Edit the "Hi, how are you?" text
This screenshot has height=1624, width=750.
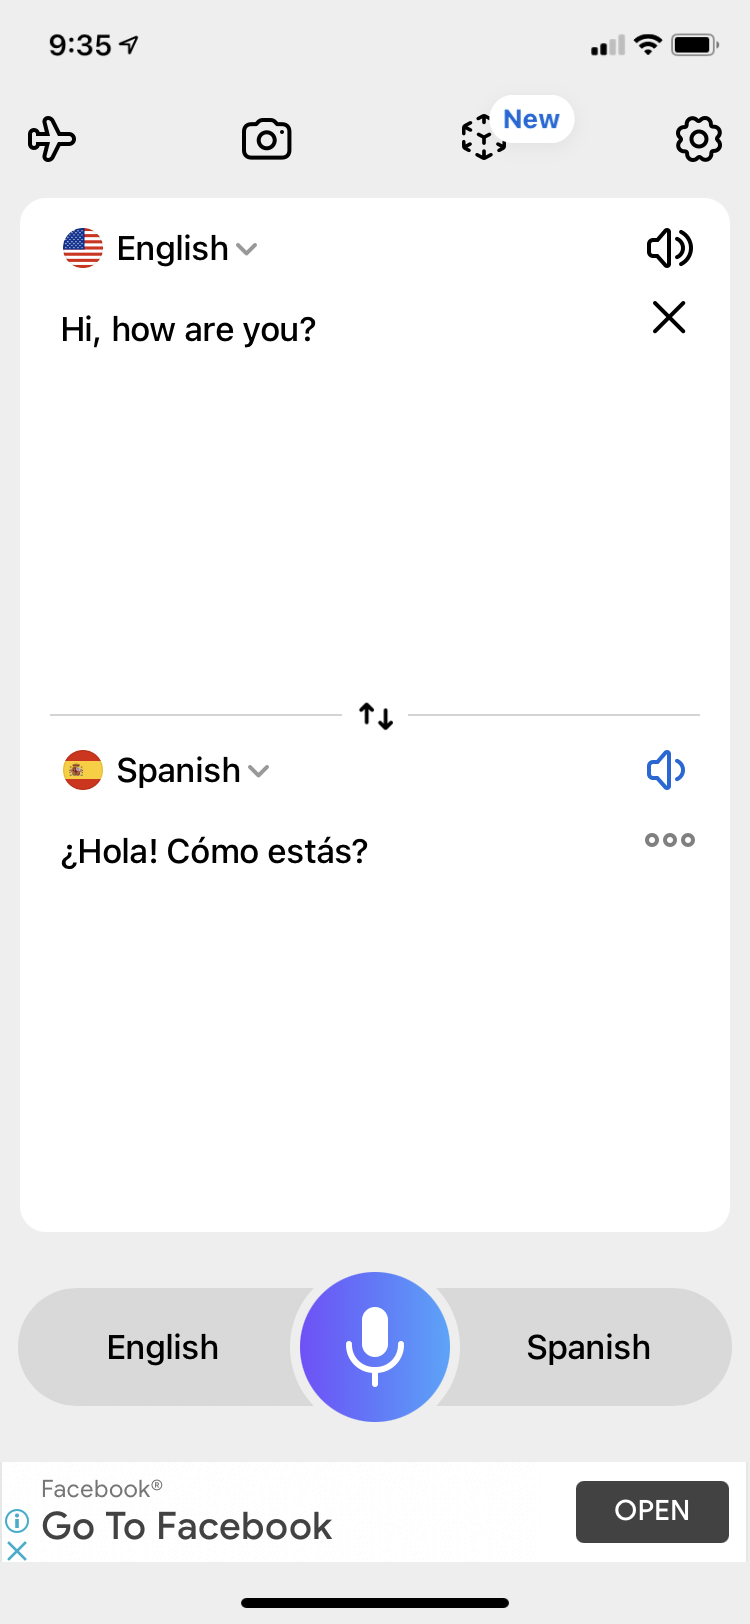coord(189,330)
